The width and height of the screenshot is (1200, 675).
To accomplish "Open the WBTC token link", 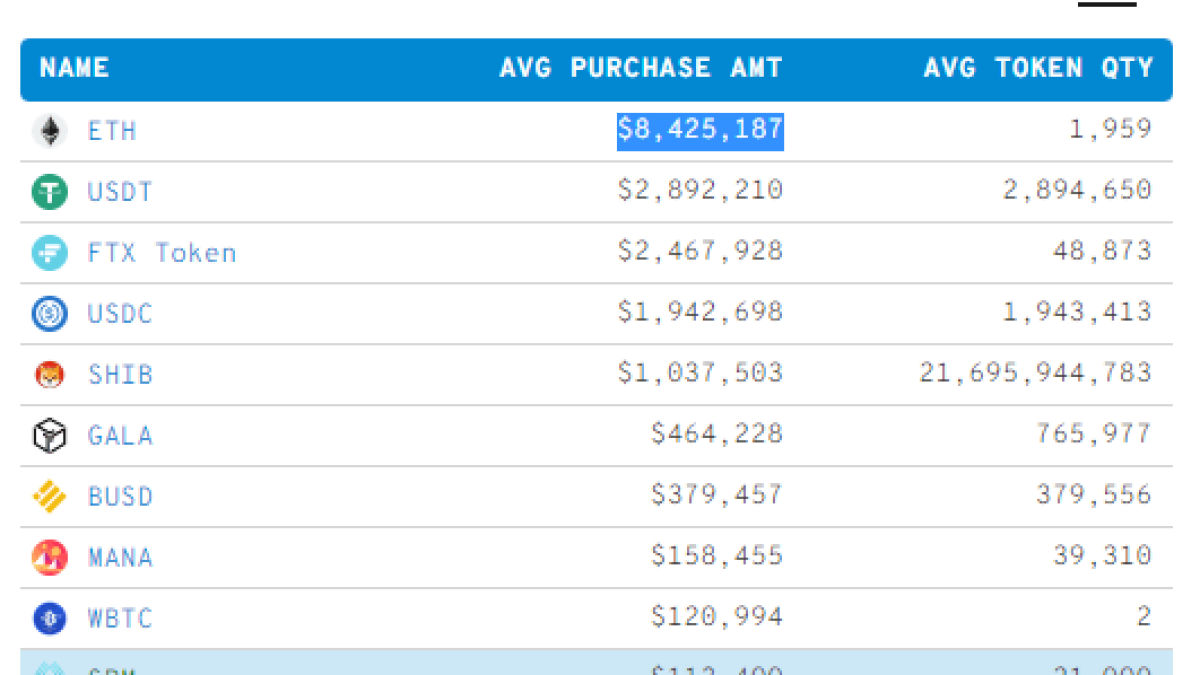I will [x=120, y=619].
